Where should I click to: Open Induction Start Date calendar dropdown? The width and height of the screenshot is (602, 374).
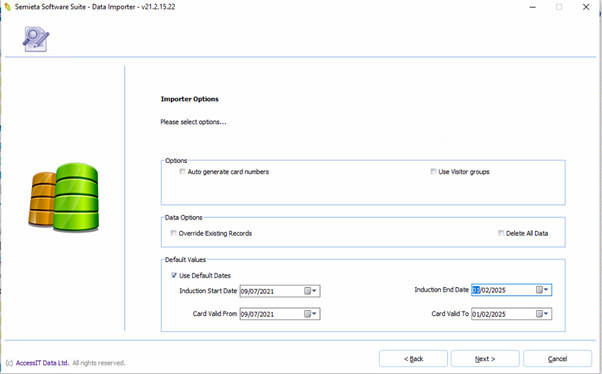pos(311,291)
